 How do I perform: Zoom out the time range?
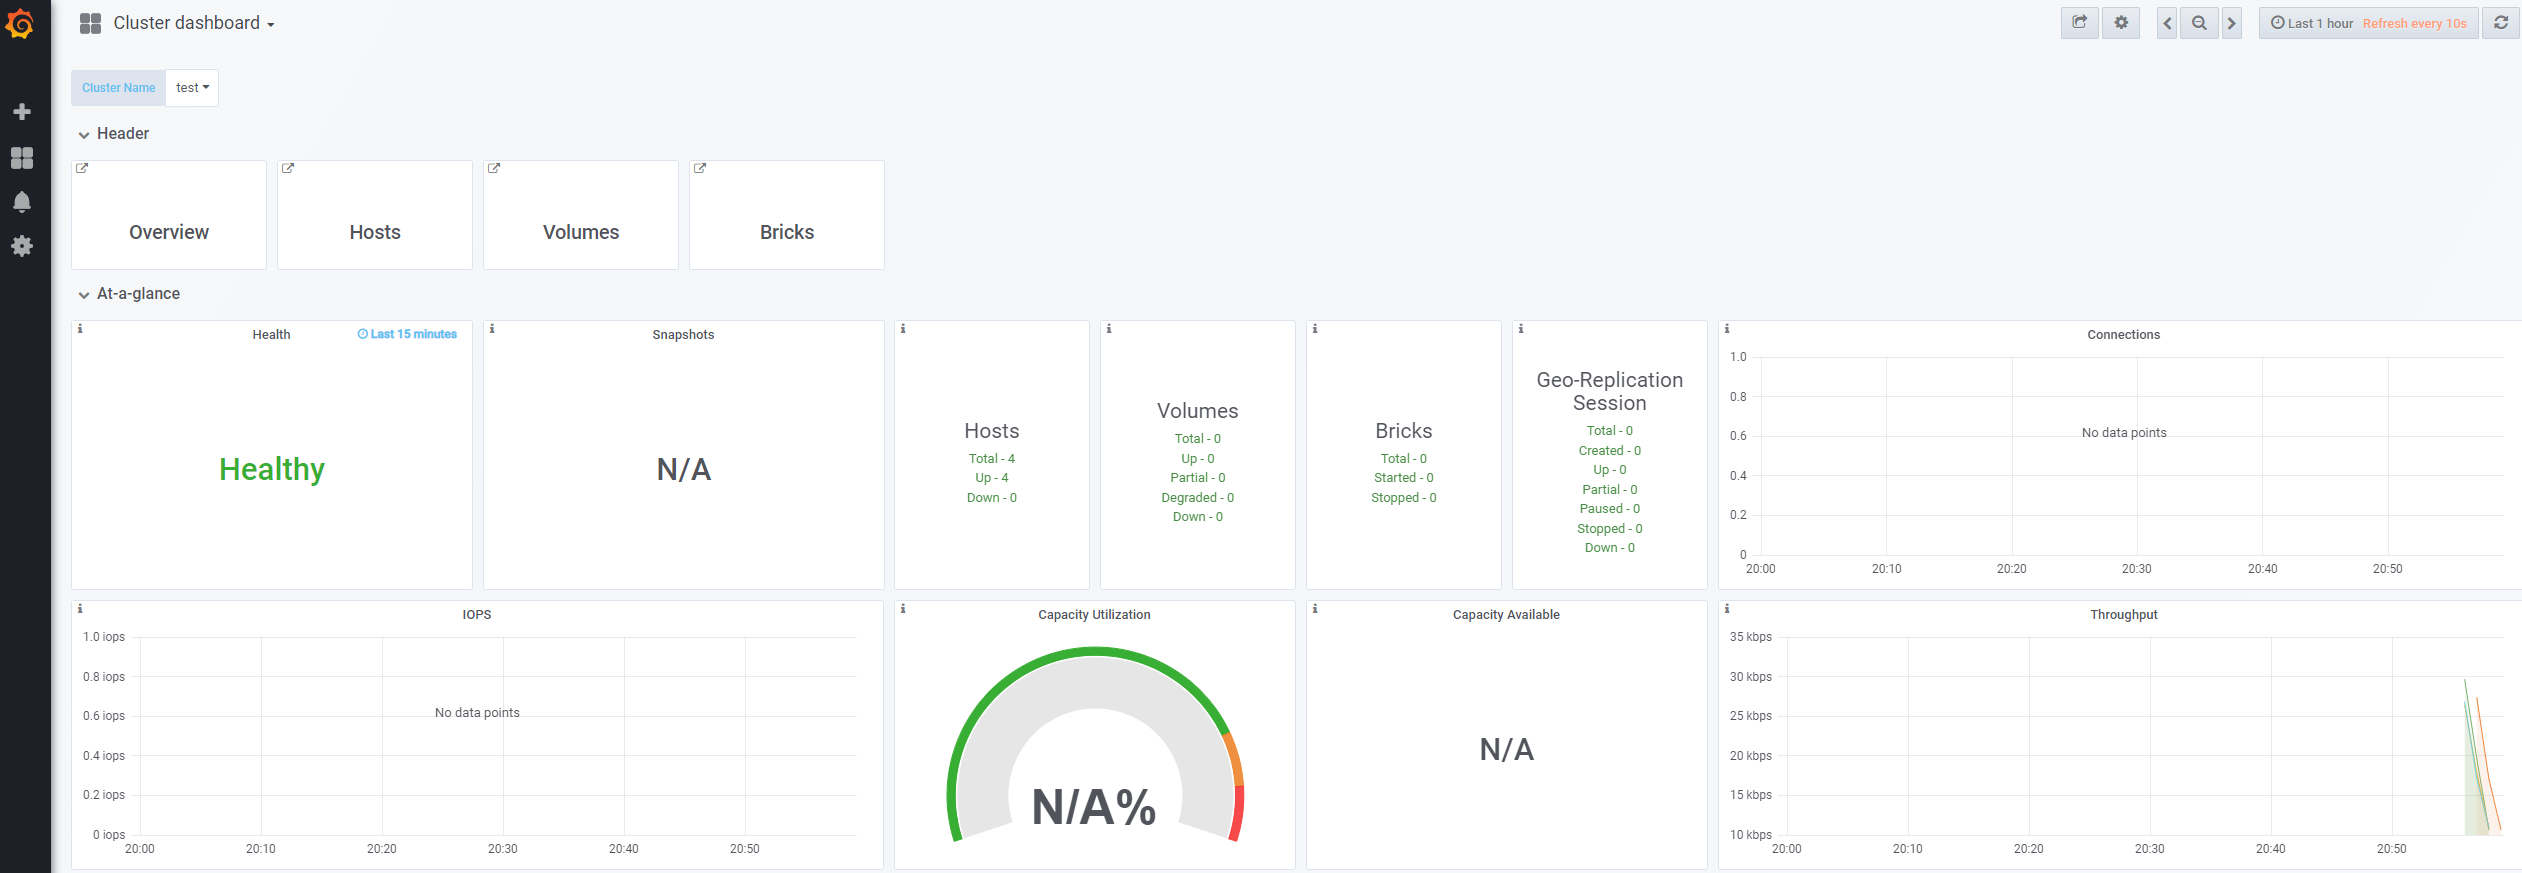(x=2199, y=23)
